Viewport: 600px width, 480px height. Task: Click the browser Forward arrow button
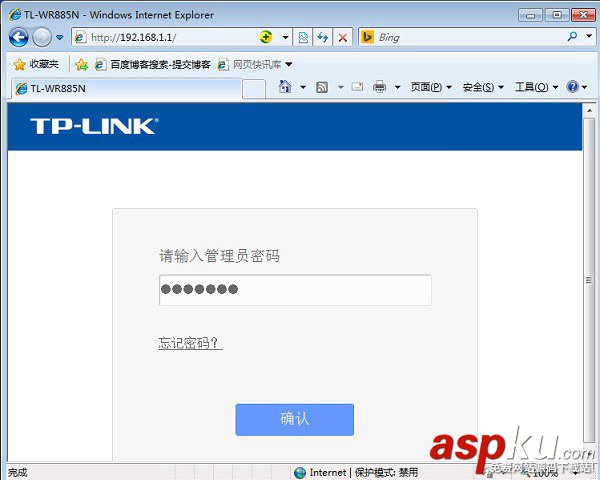(42, 38)
